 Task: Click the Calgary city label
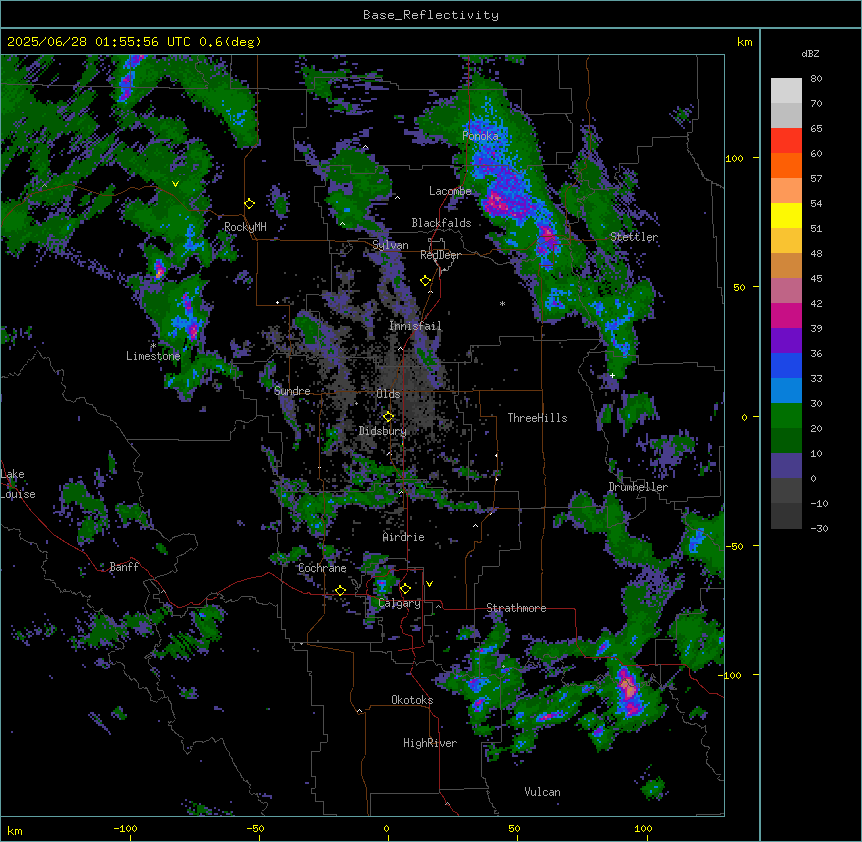[400, 603]
